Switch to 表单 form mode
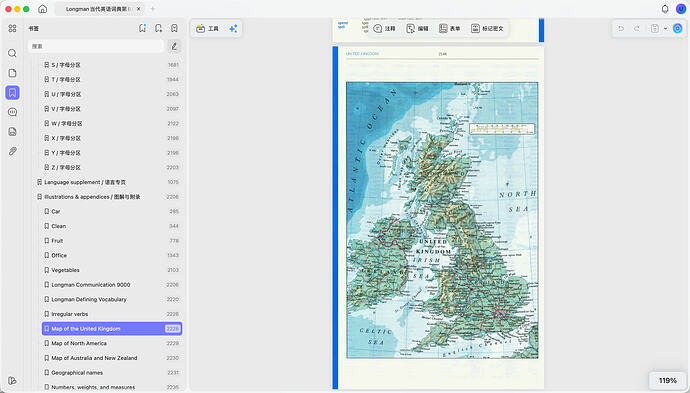The width and height of the screenshot is (690, 393). click(450, 29)
